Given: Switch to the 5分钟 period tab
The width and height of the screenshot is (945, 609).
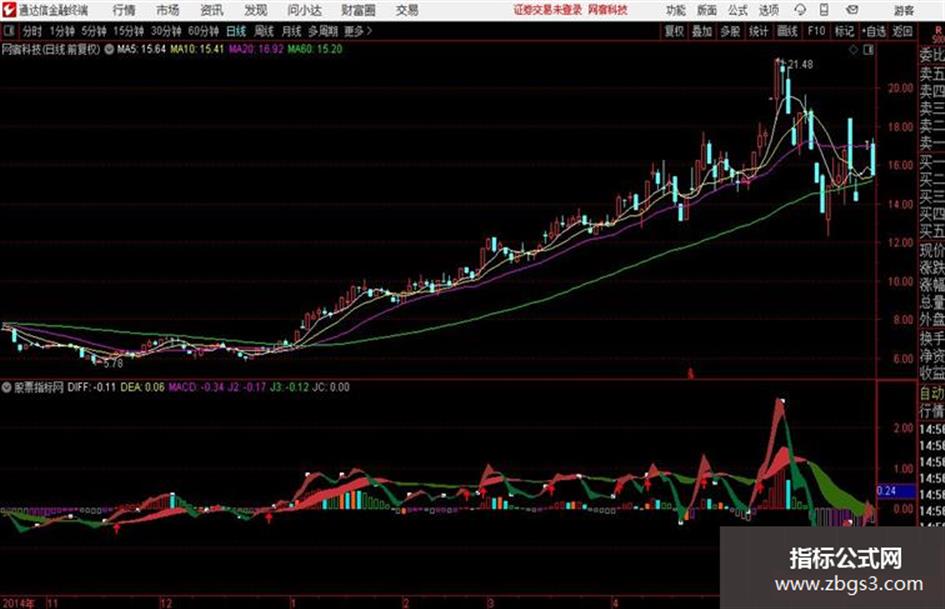Looking at the screenshot, I should point(93,31).
